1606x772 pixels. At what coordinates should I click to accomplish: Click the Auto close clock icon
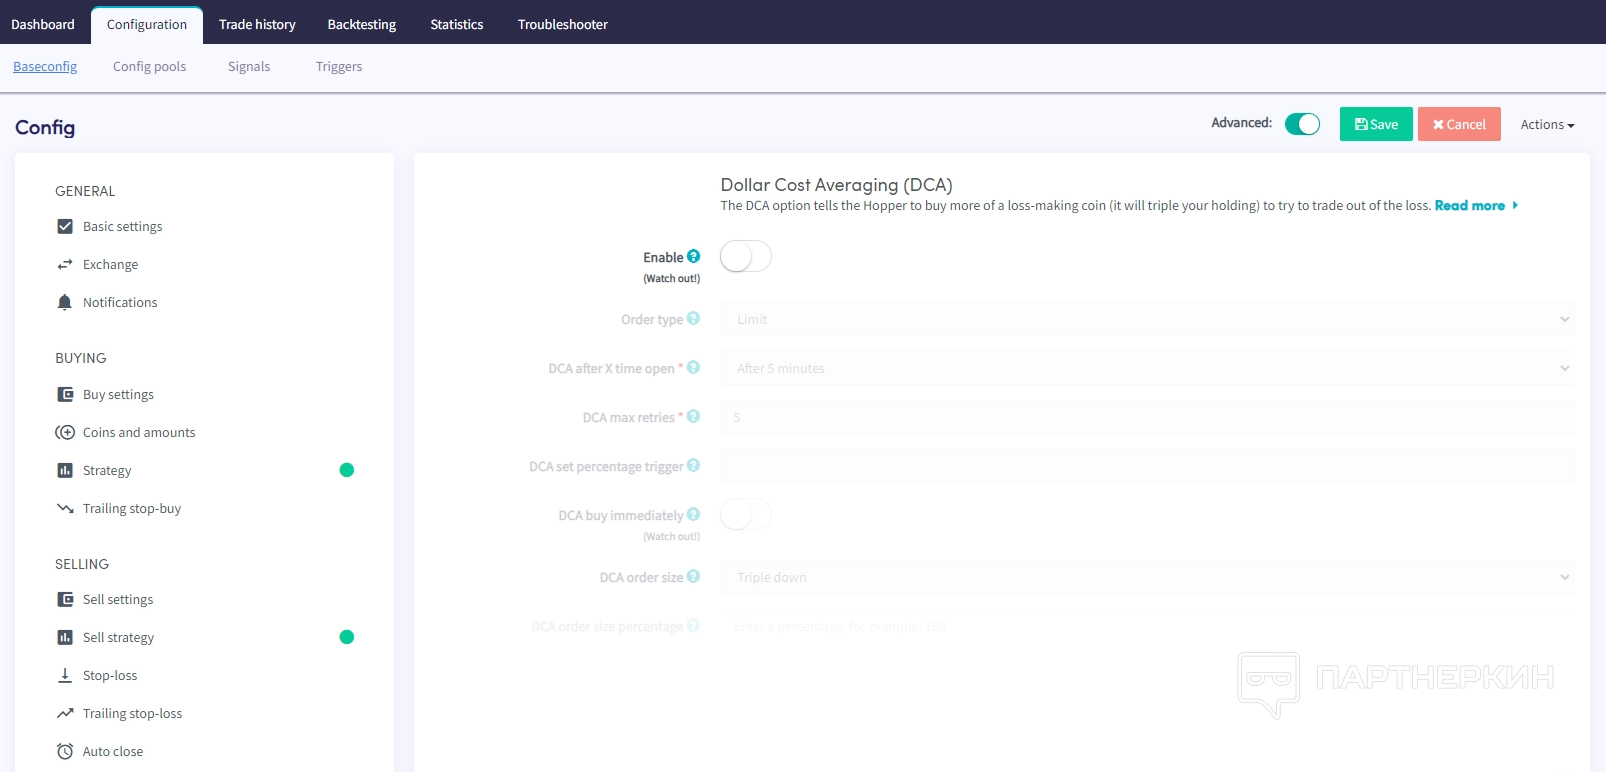65,752
